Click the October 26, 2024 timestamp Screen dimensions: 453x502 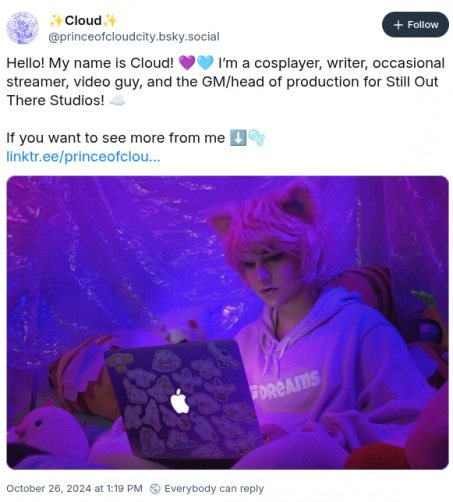coord(74,489)
